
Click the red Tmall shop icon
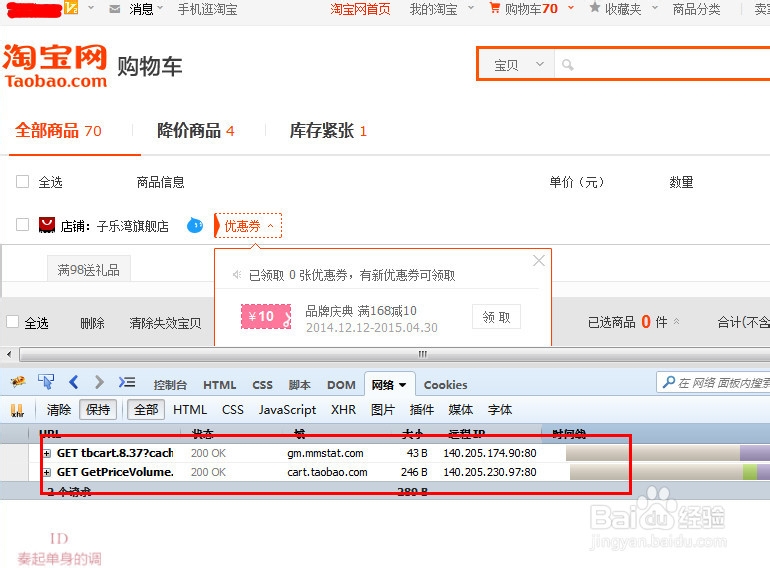click(x=47, y=225)
